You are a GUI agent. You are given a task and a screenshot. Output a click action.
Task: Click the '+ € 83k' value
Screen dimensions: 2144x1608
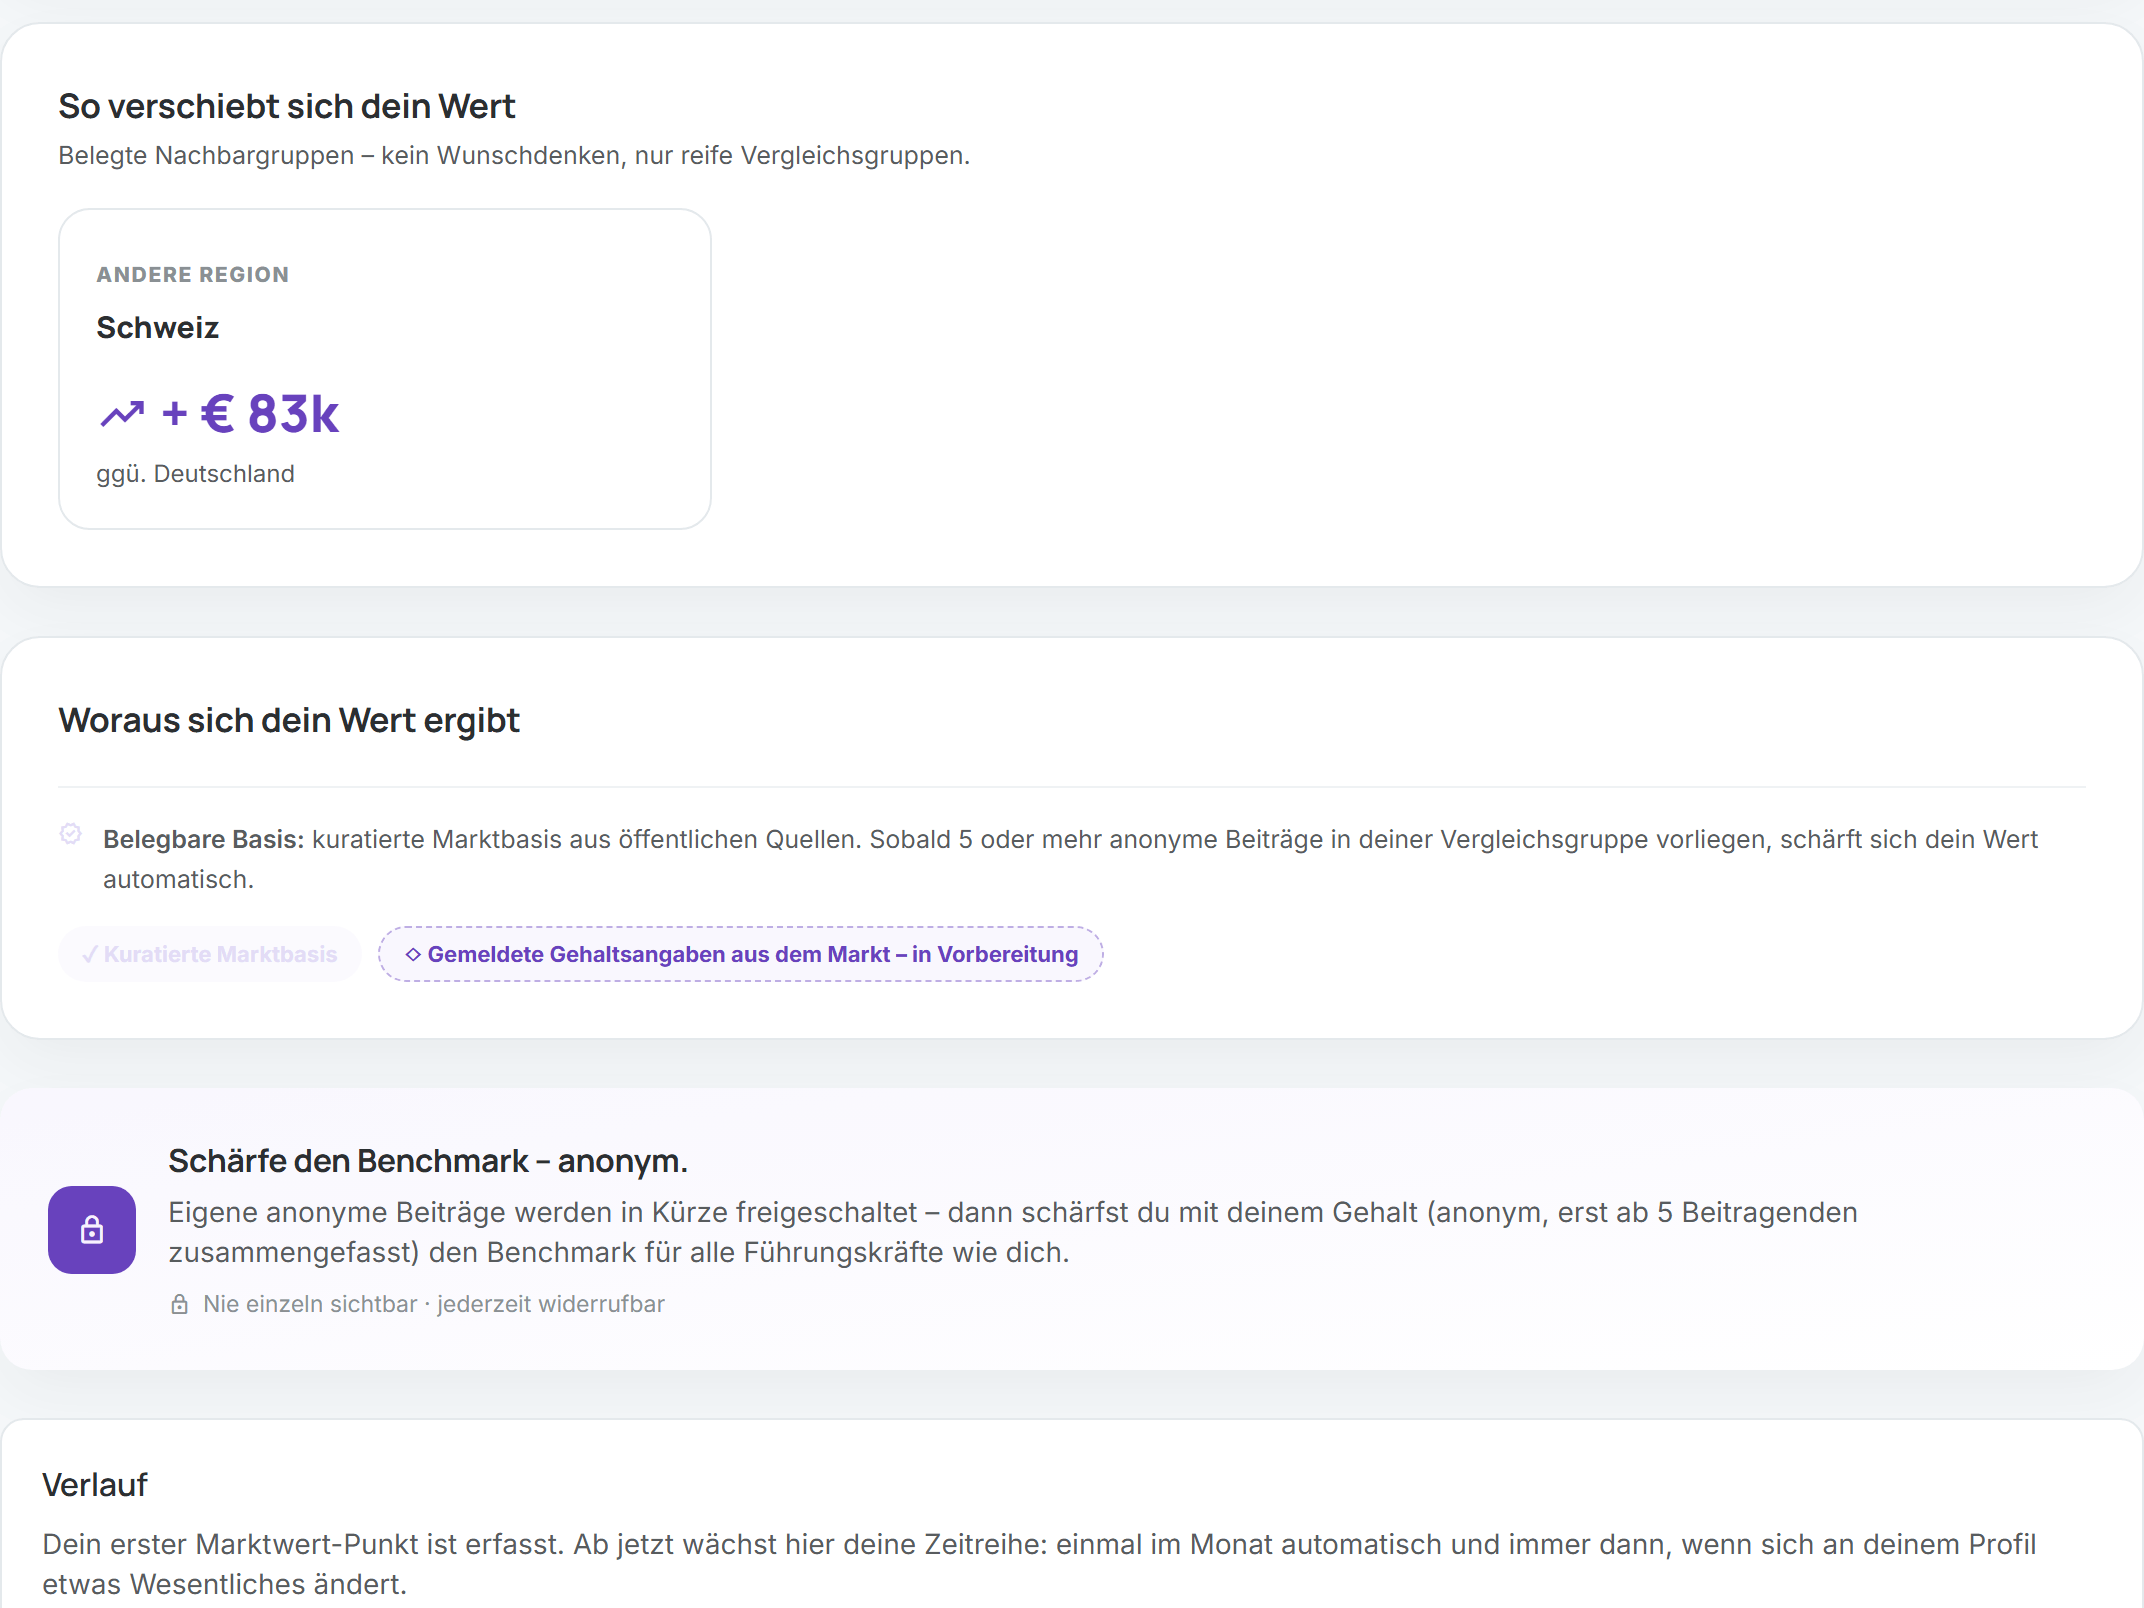pos(251,413)
